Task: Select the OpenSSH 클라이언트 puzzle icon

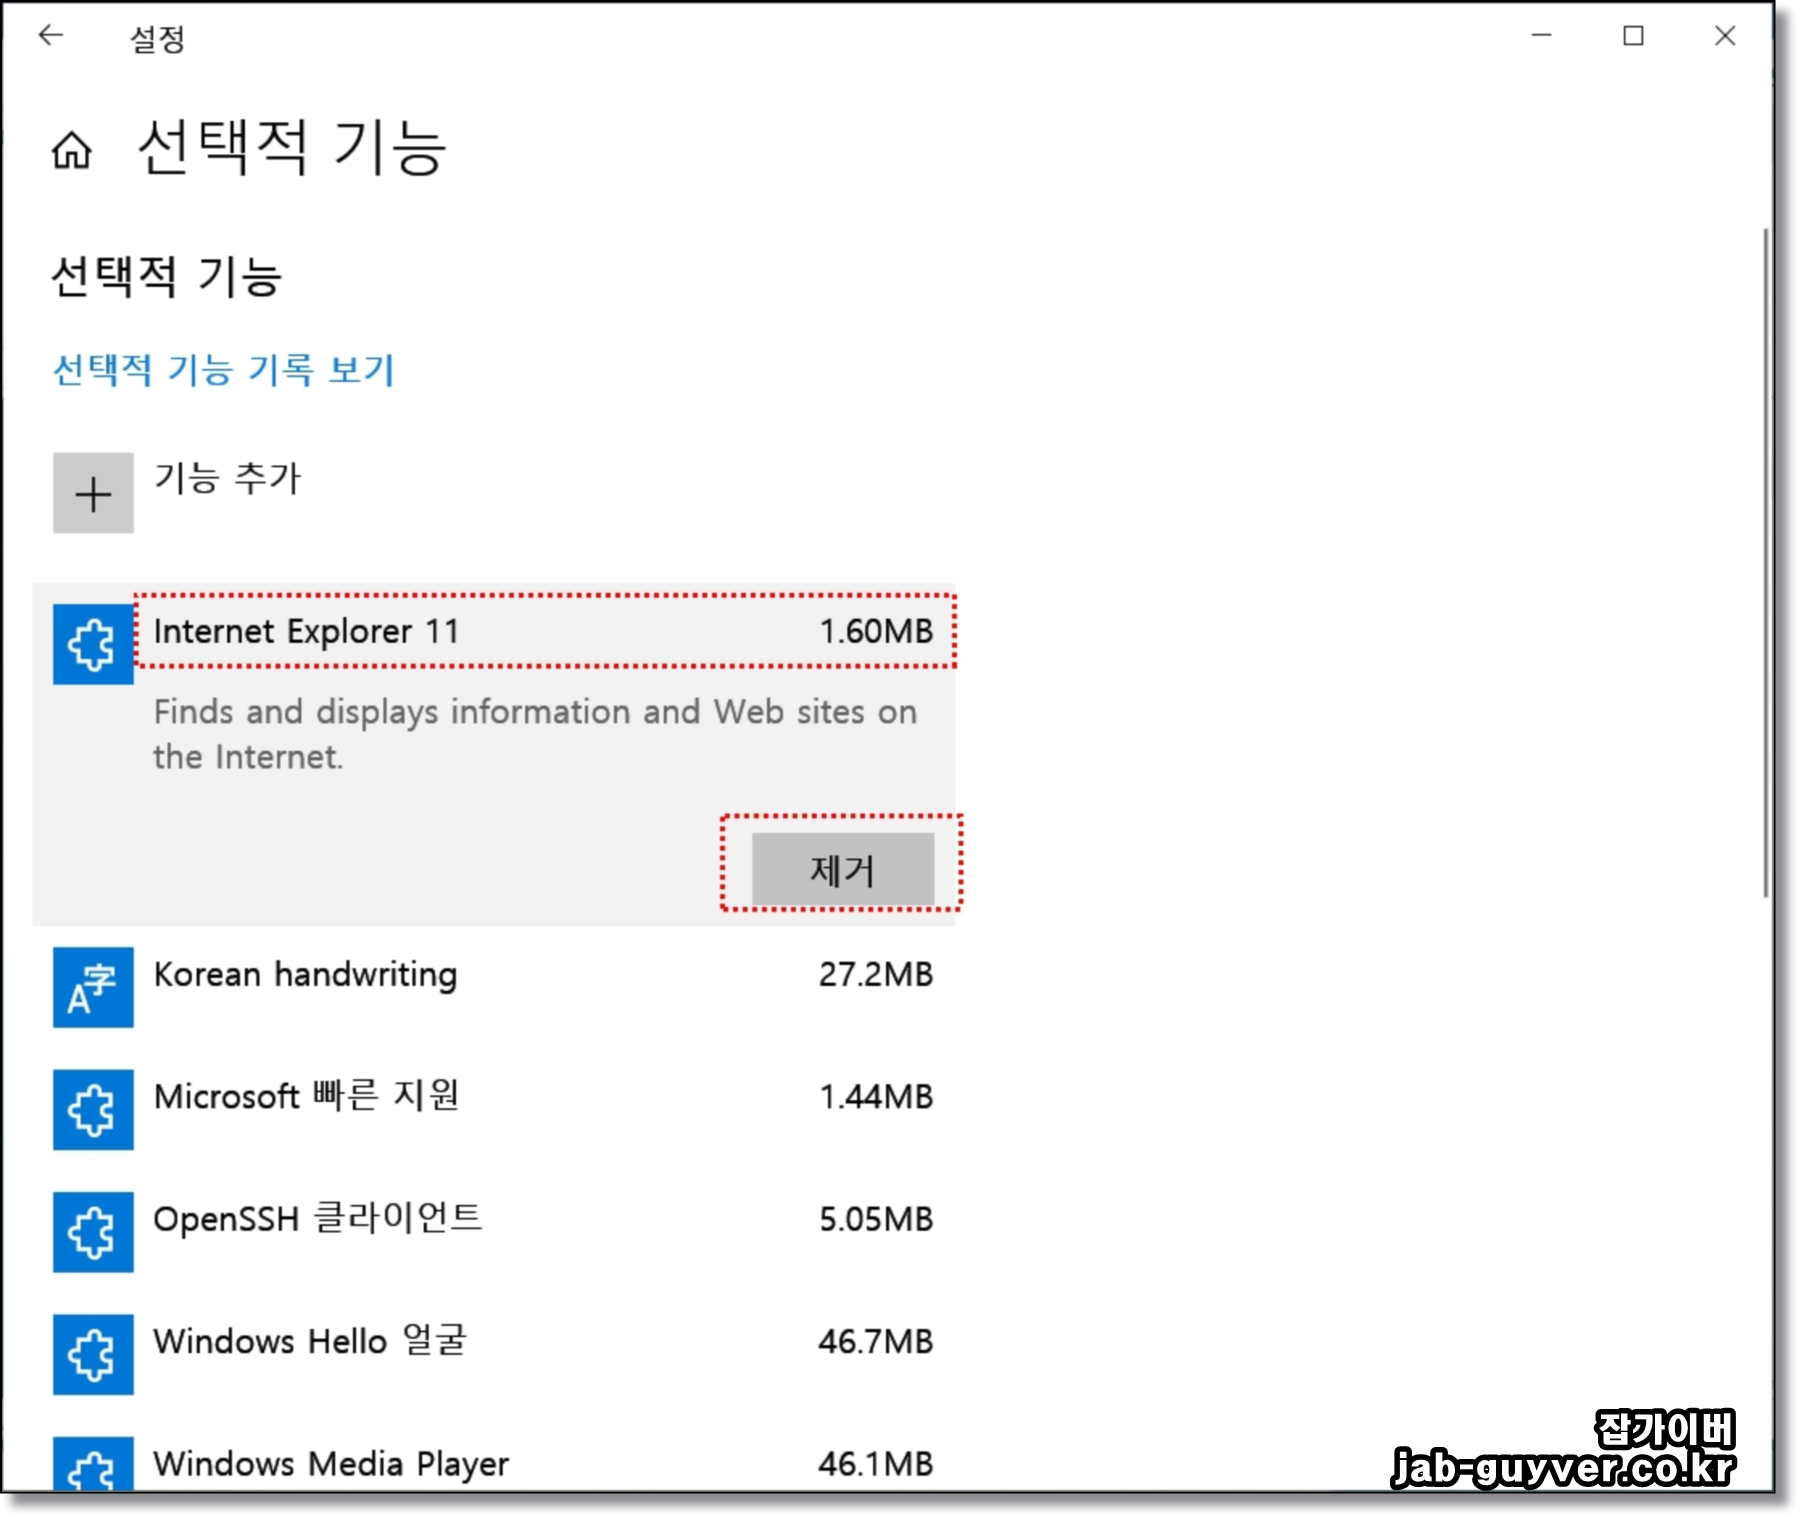Action: (x=93, y=1232)
